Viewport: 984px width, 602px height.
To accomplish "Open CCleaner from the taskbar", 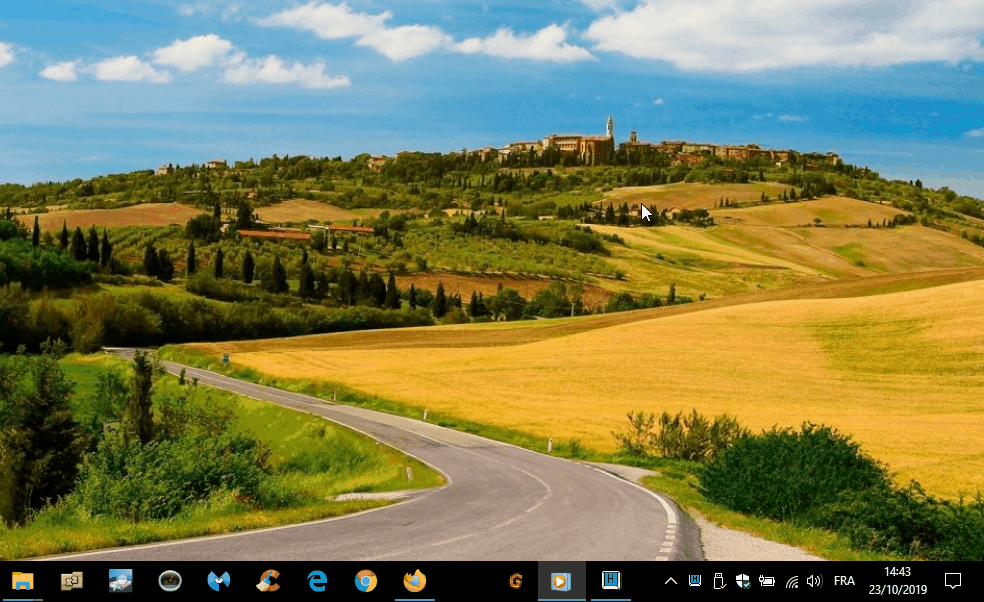I will 268,581.
